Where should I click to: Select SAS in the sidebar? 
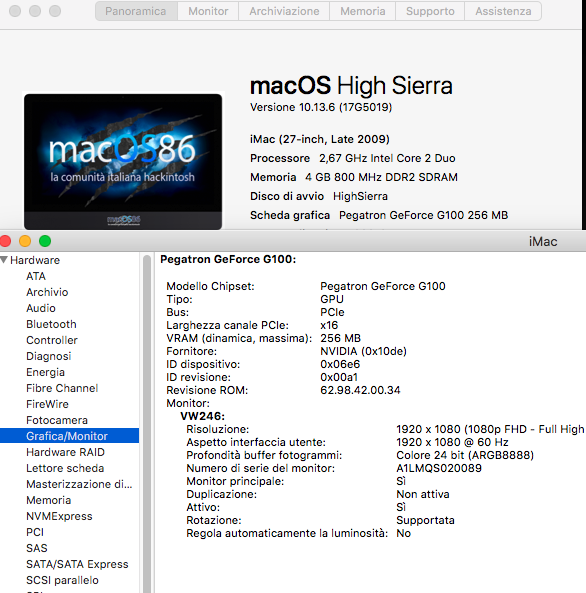37,548
